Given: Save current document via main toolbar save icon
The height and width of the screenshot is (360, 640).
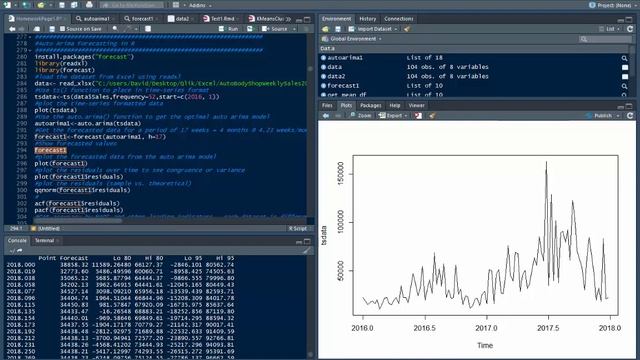Looking at the screenshot, I should click(x=62, y=5).
